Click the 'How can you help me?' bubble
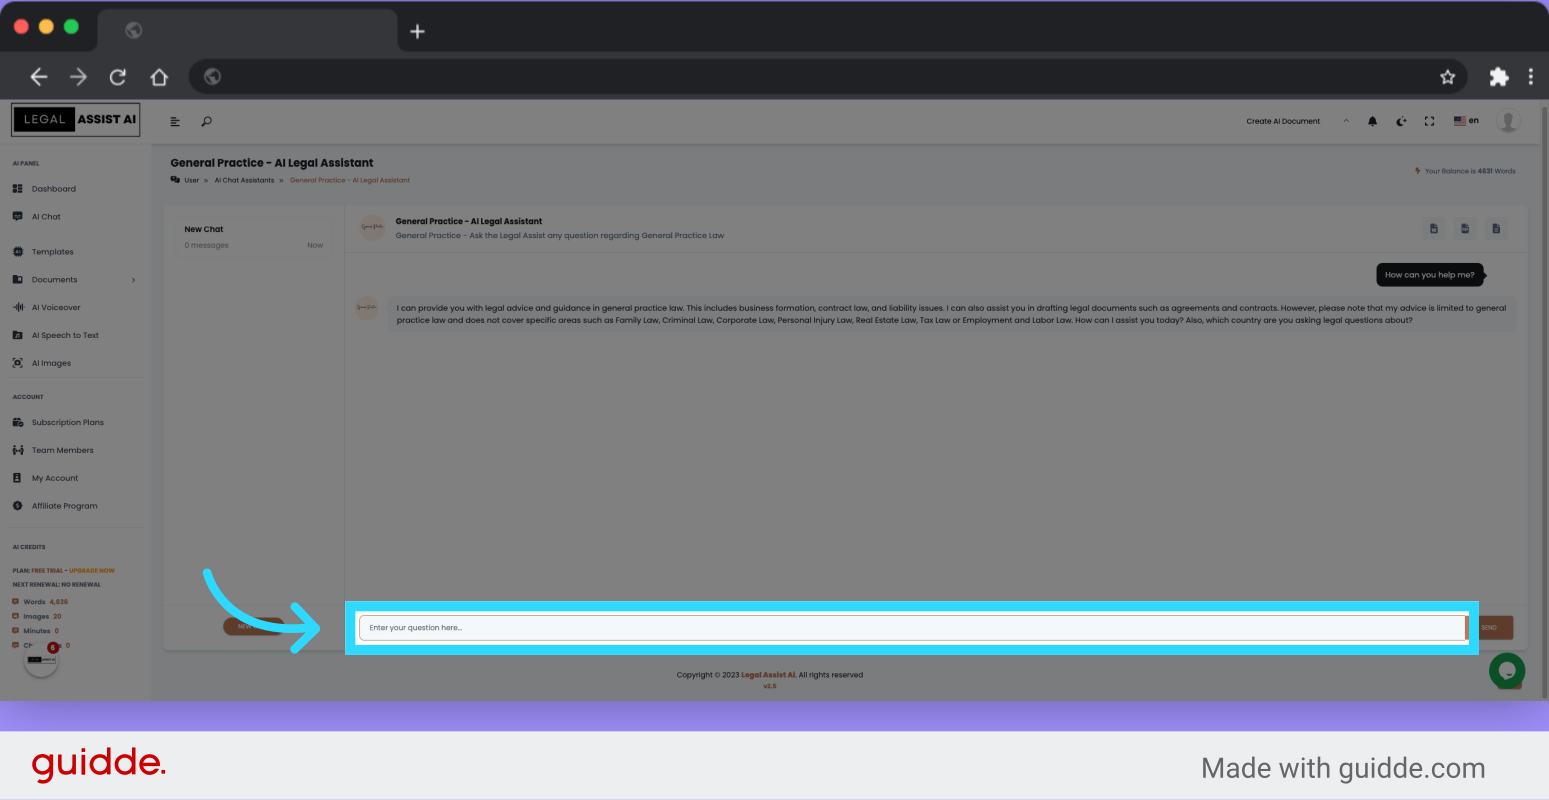The image size is (1549, 800). click(1430, 275)
